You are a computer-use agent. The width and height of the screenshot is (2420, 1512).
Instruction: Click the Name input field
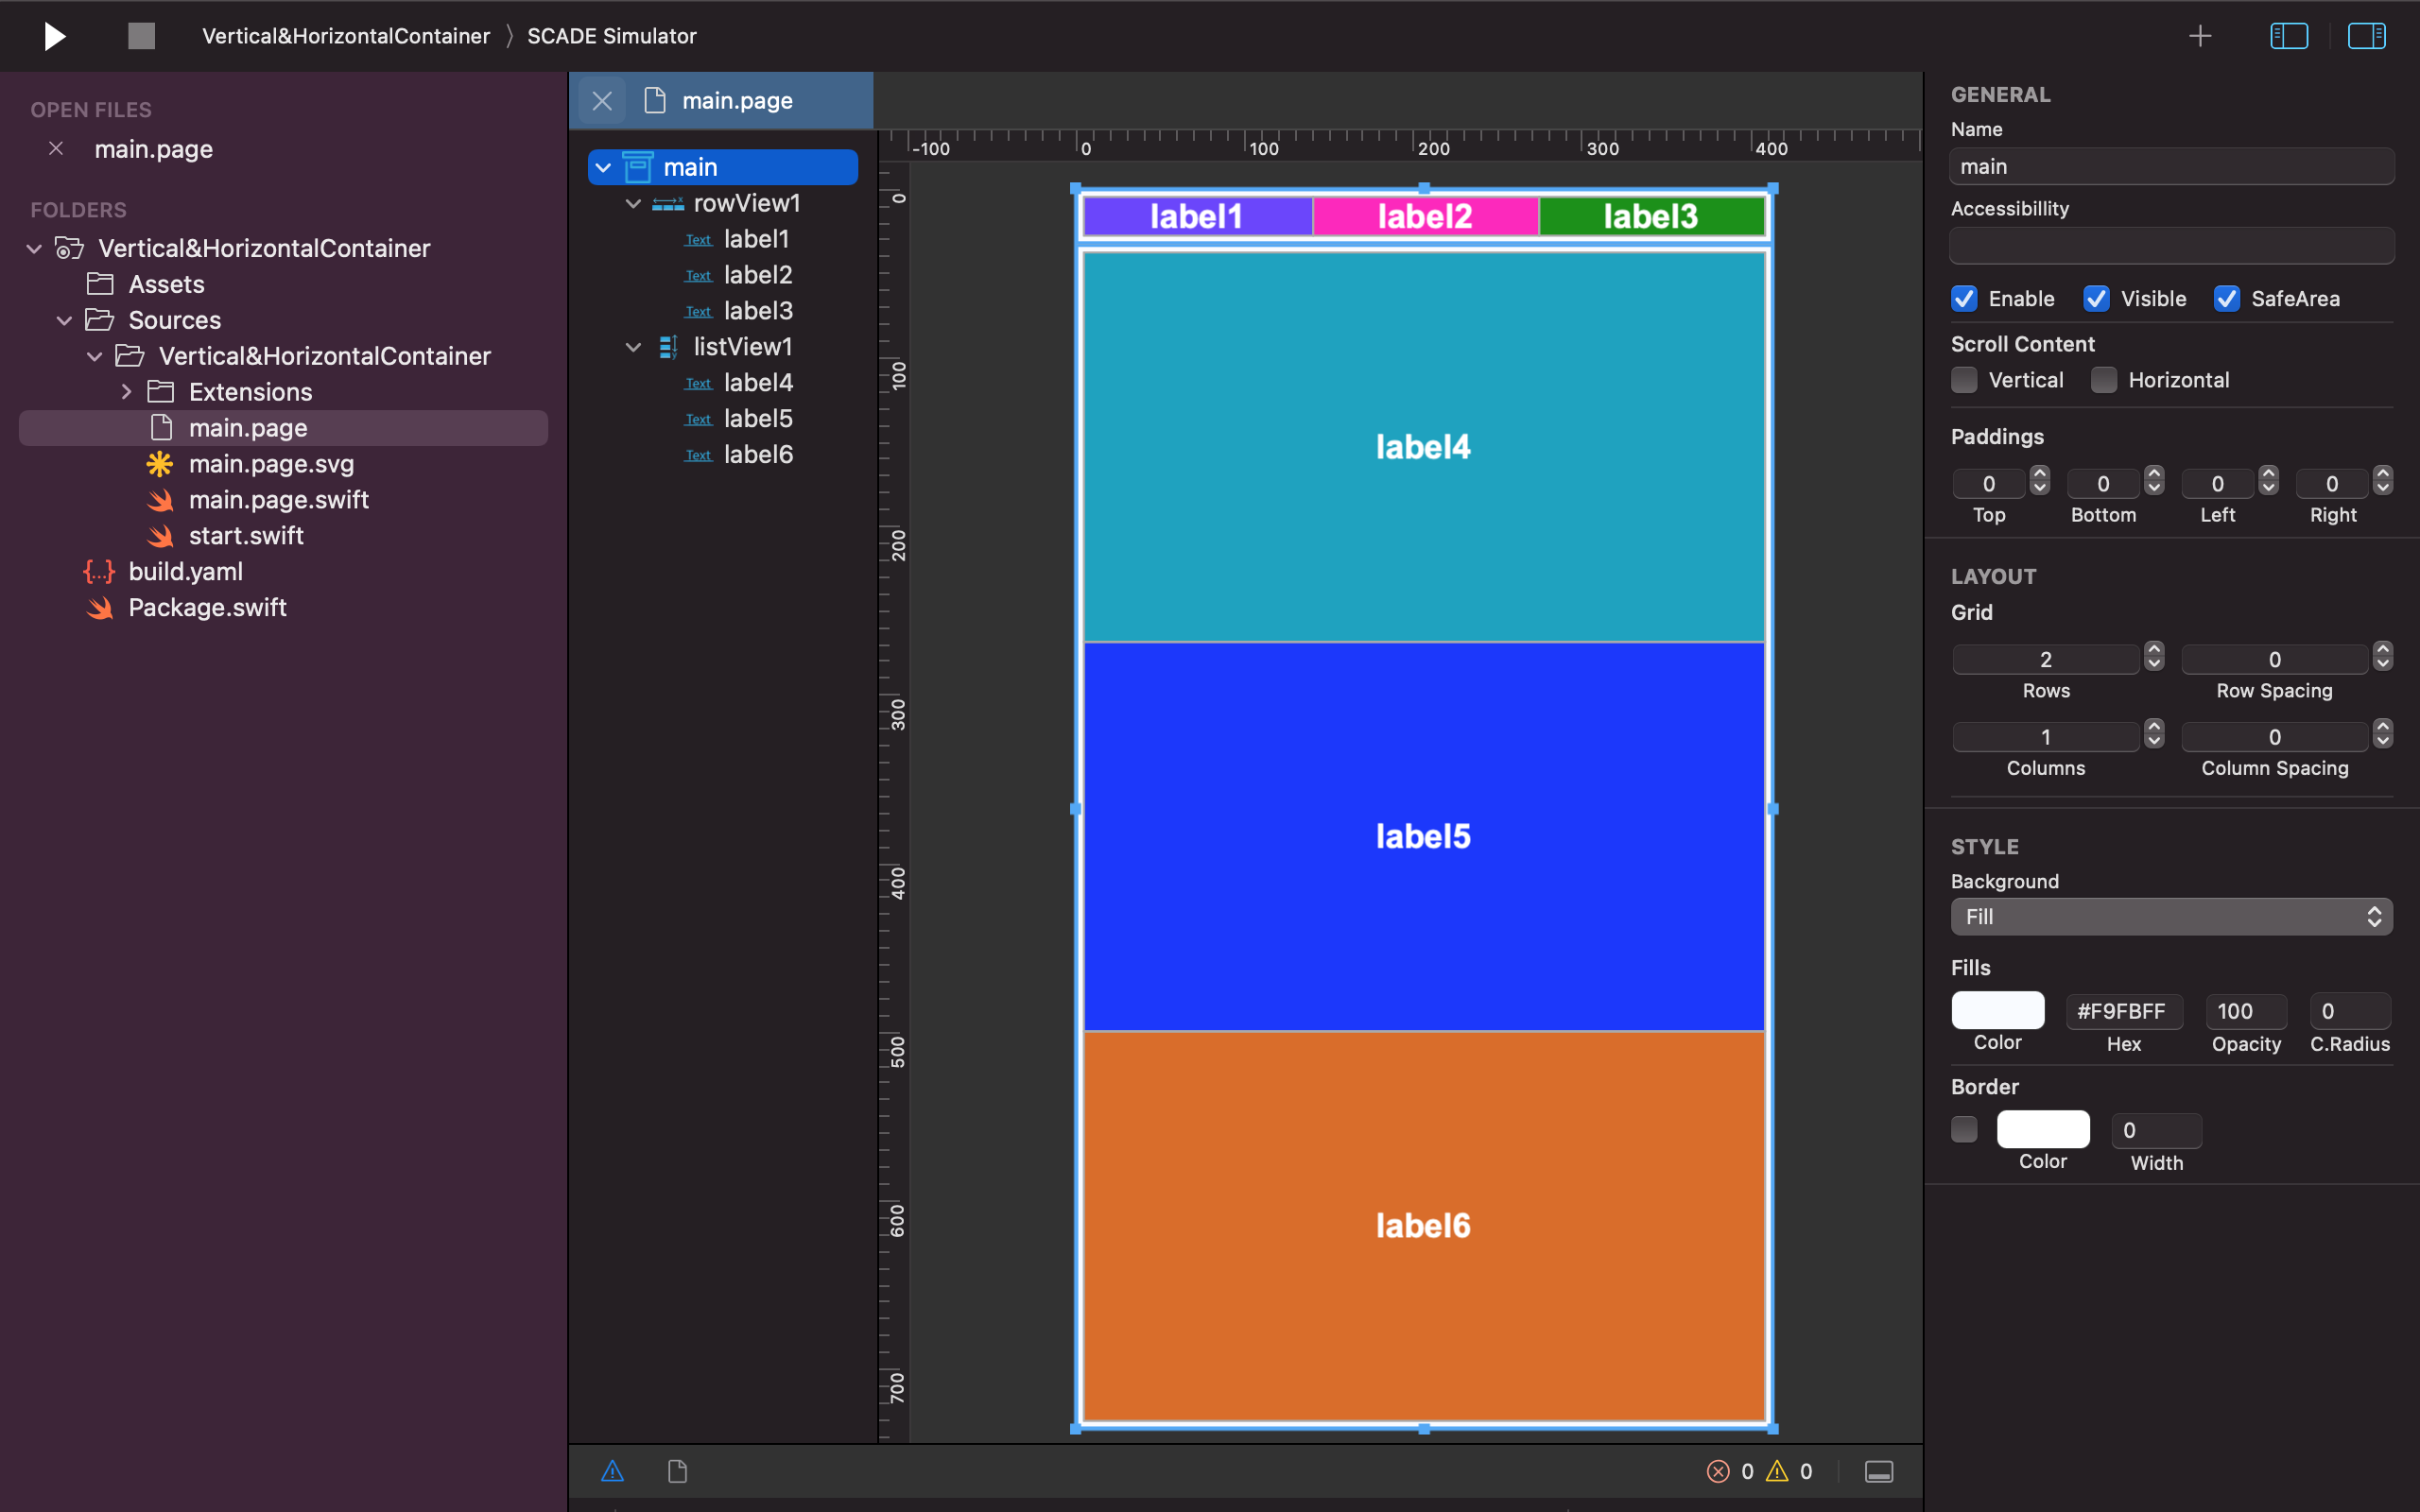pos(2172,167)
